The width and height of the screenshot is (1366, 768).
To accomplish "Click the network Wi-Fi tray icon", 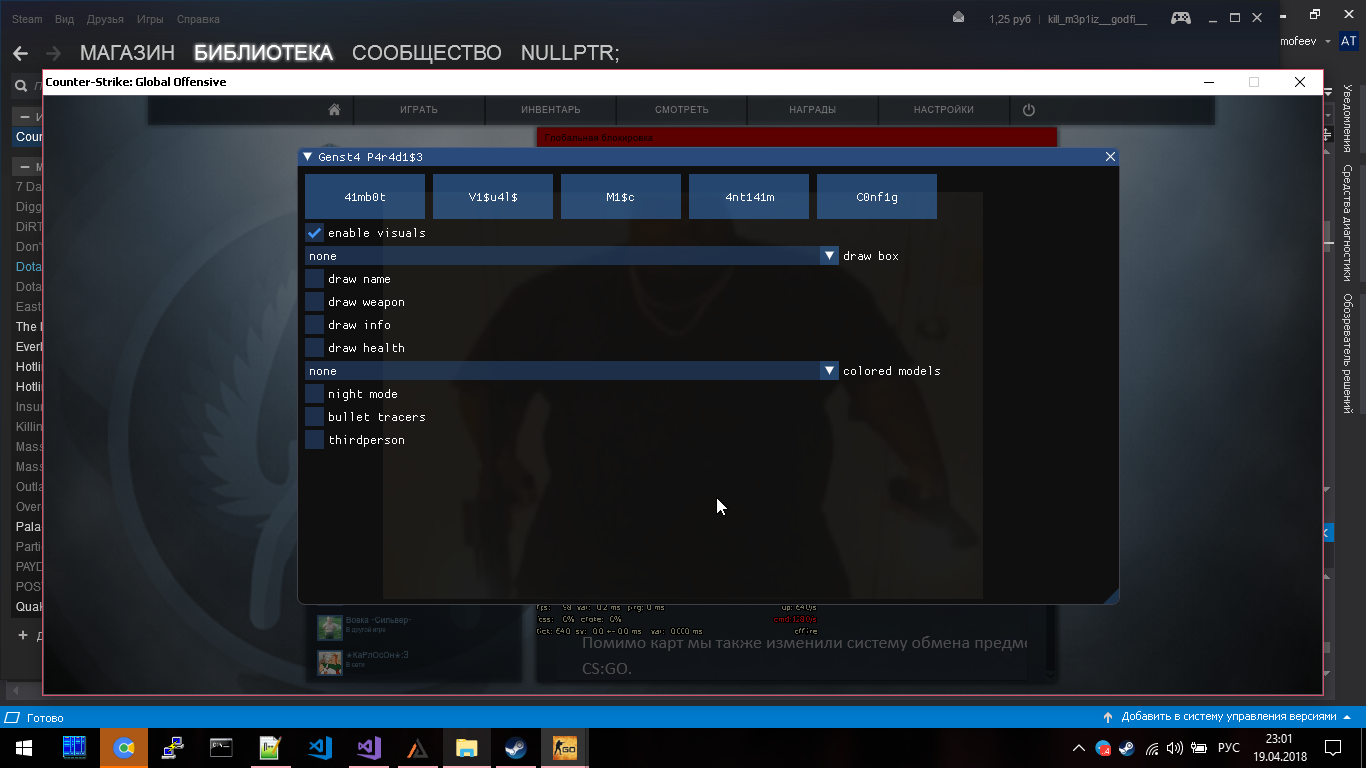I will [1151, 748].
